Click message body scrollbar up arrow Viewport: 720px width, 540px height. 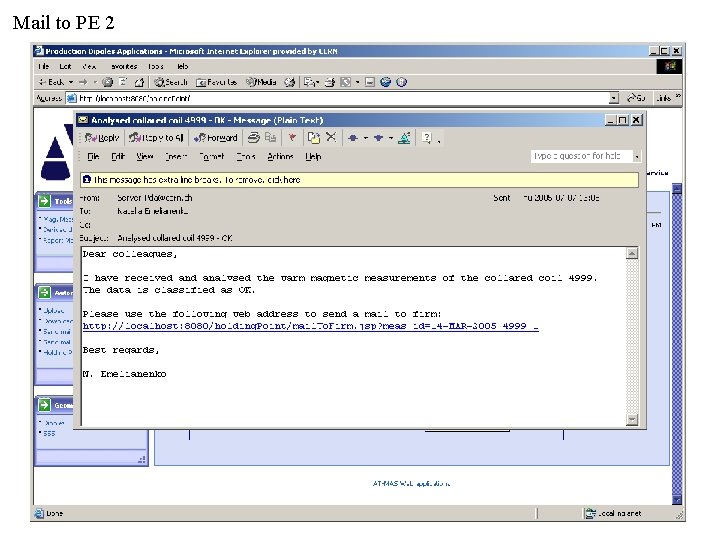(632, 253)
